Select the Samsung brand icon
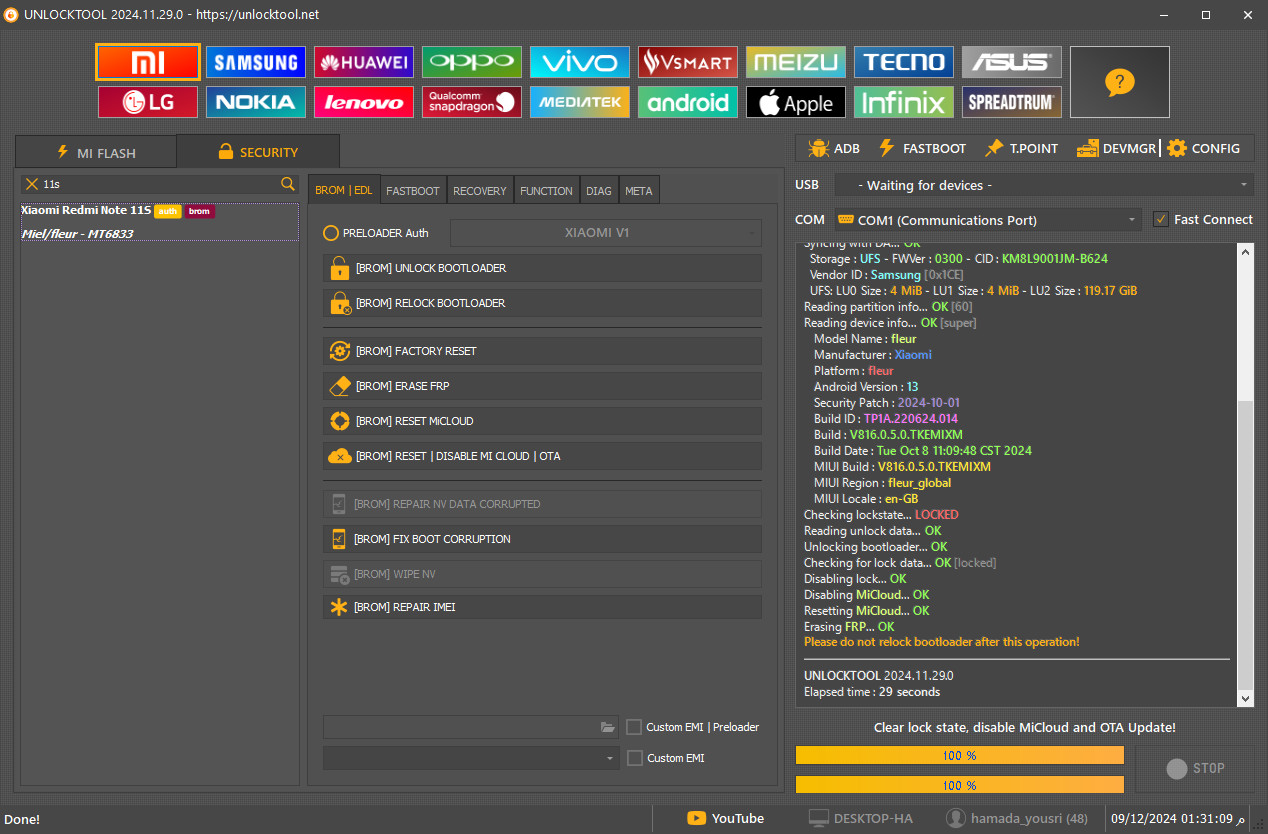Screen dimensions: 1268x834 coord(256,62)
